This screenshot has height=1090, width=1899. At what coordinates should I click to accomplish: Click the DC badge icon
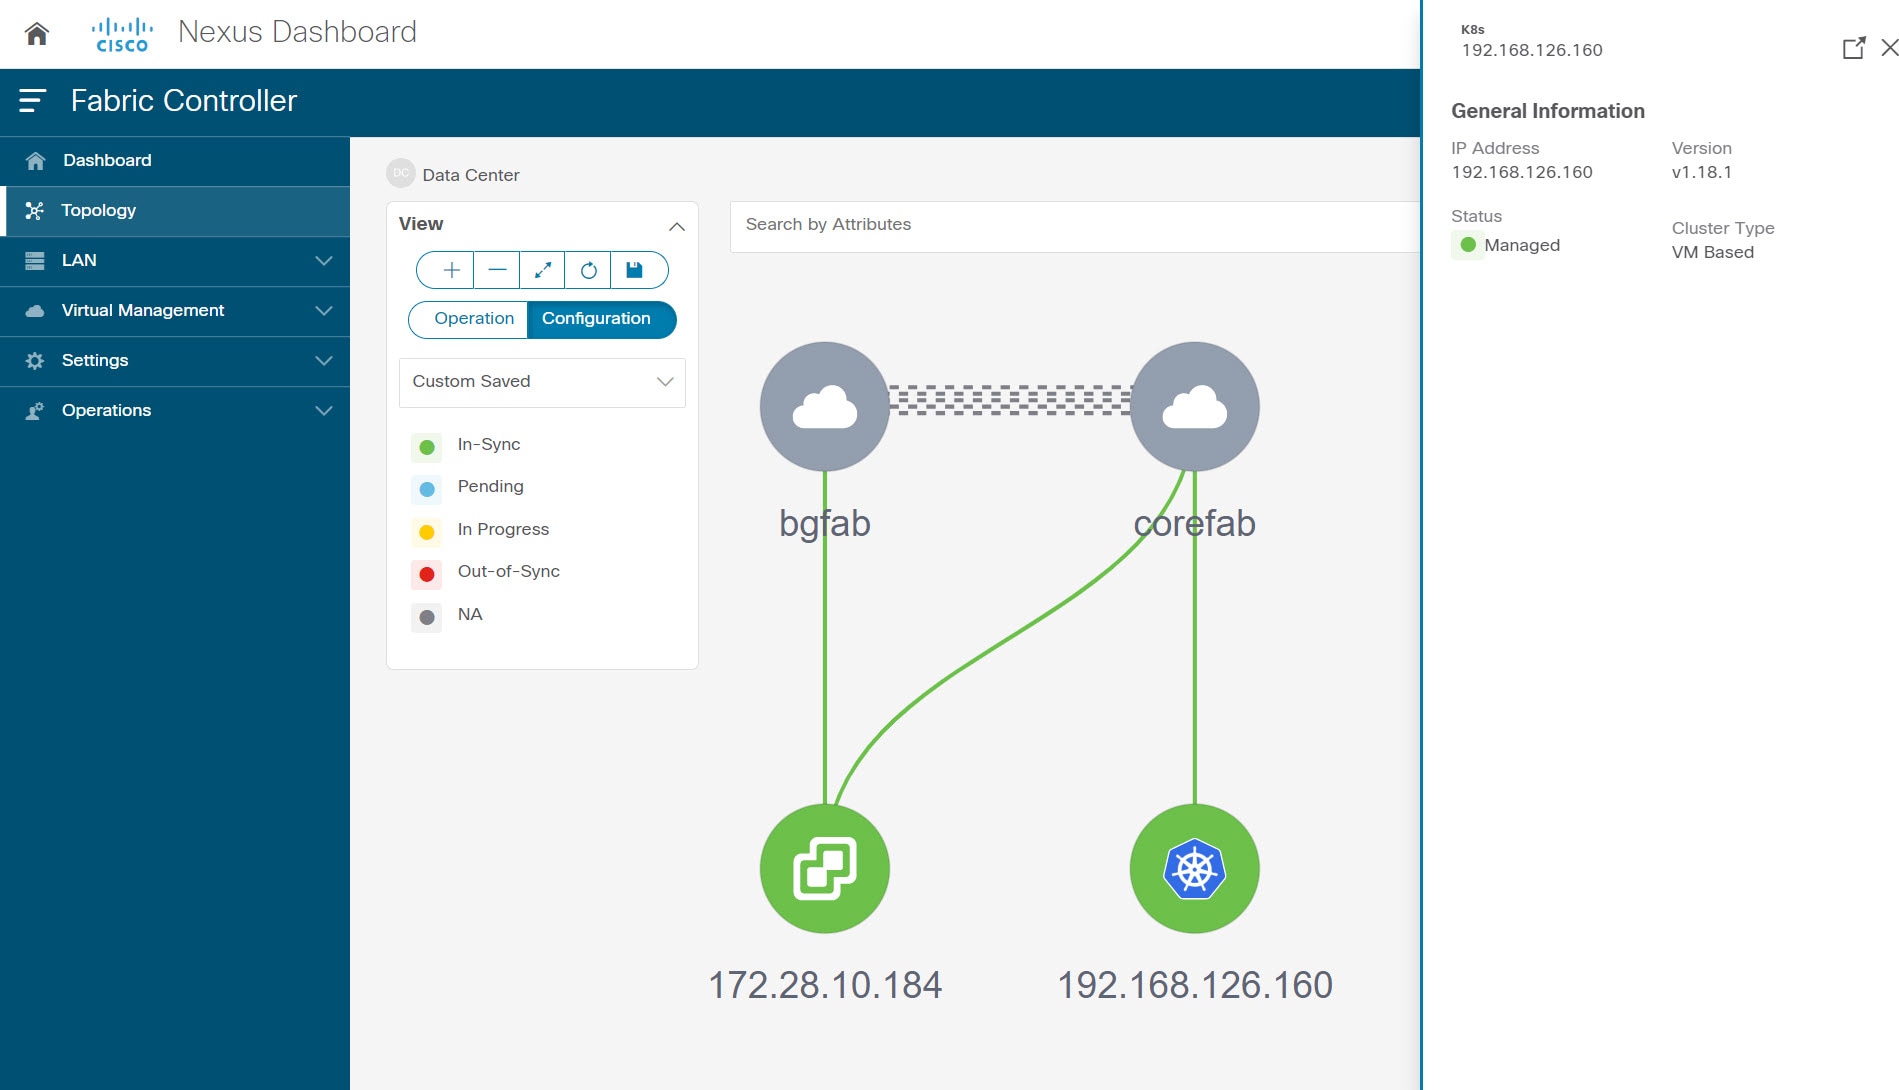click(x=400, y=173)
